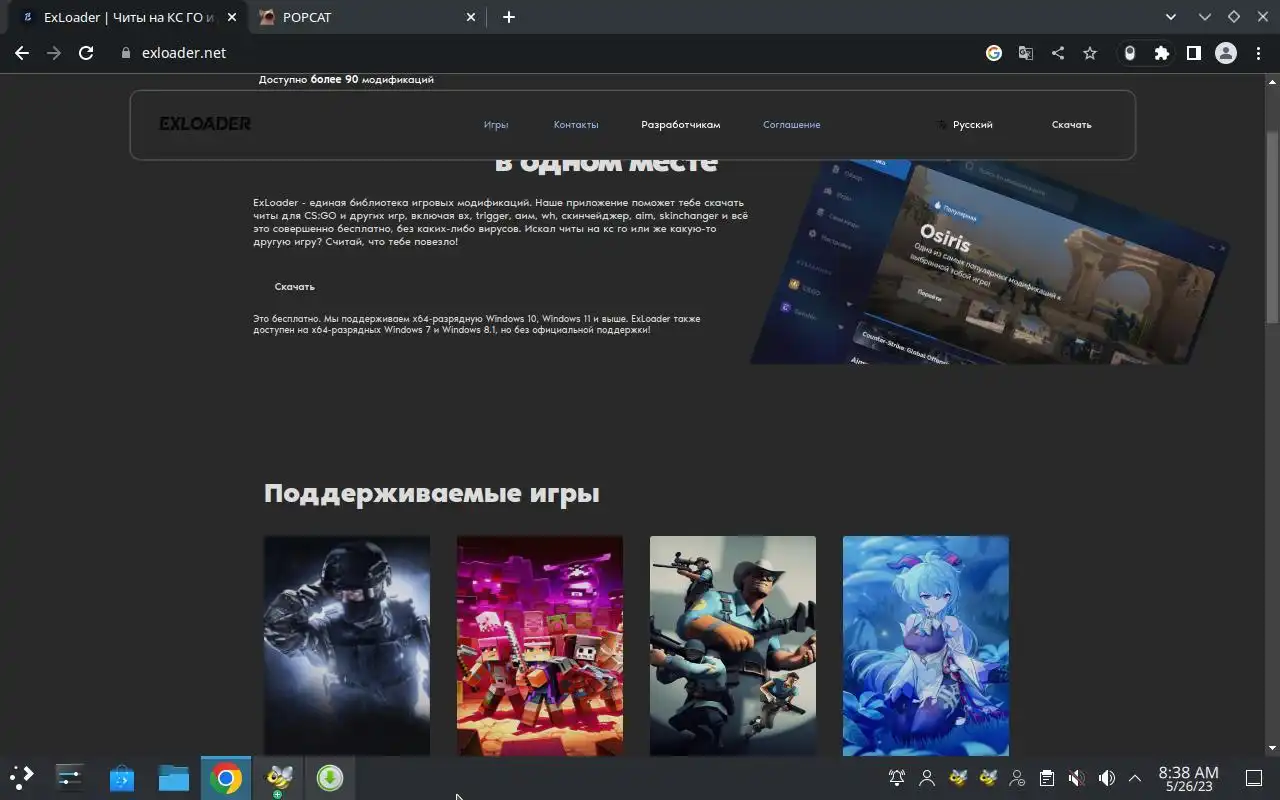This screenshot has width=1280, height=800.
Task: Click the Chrome taskbar icon
Action: (x=226, y=777)
